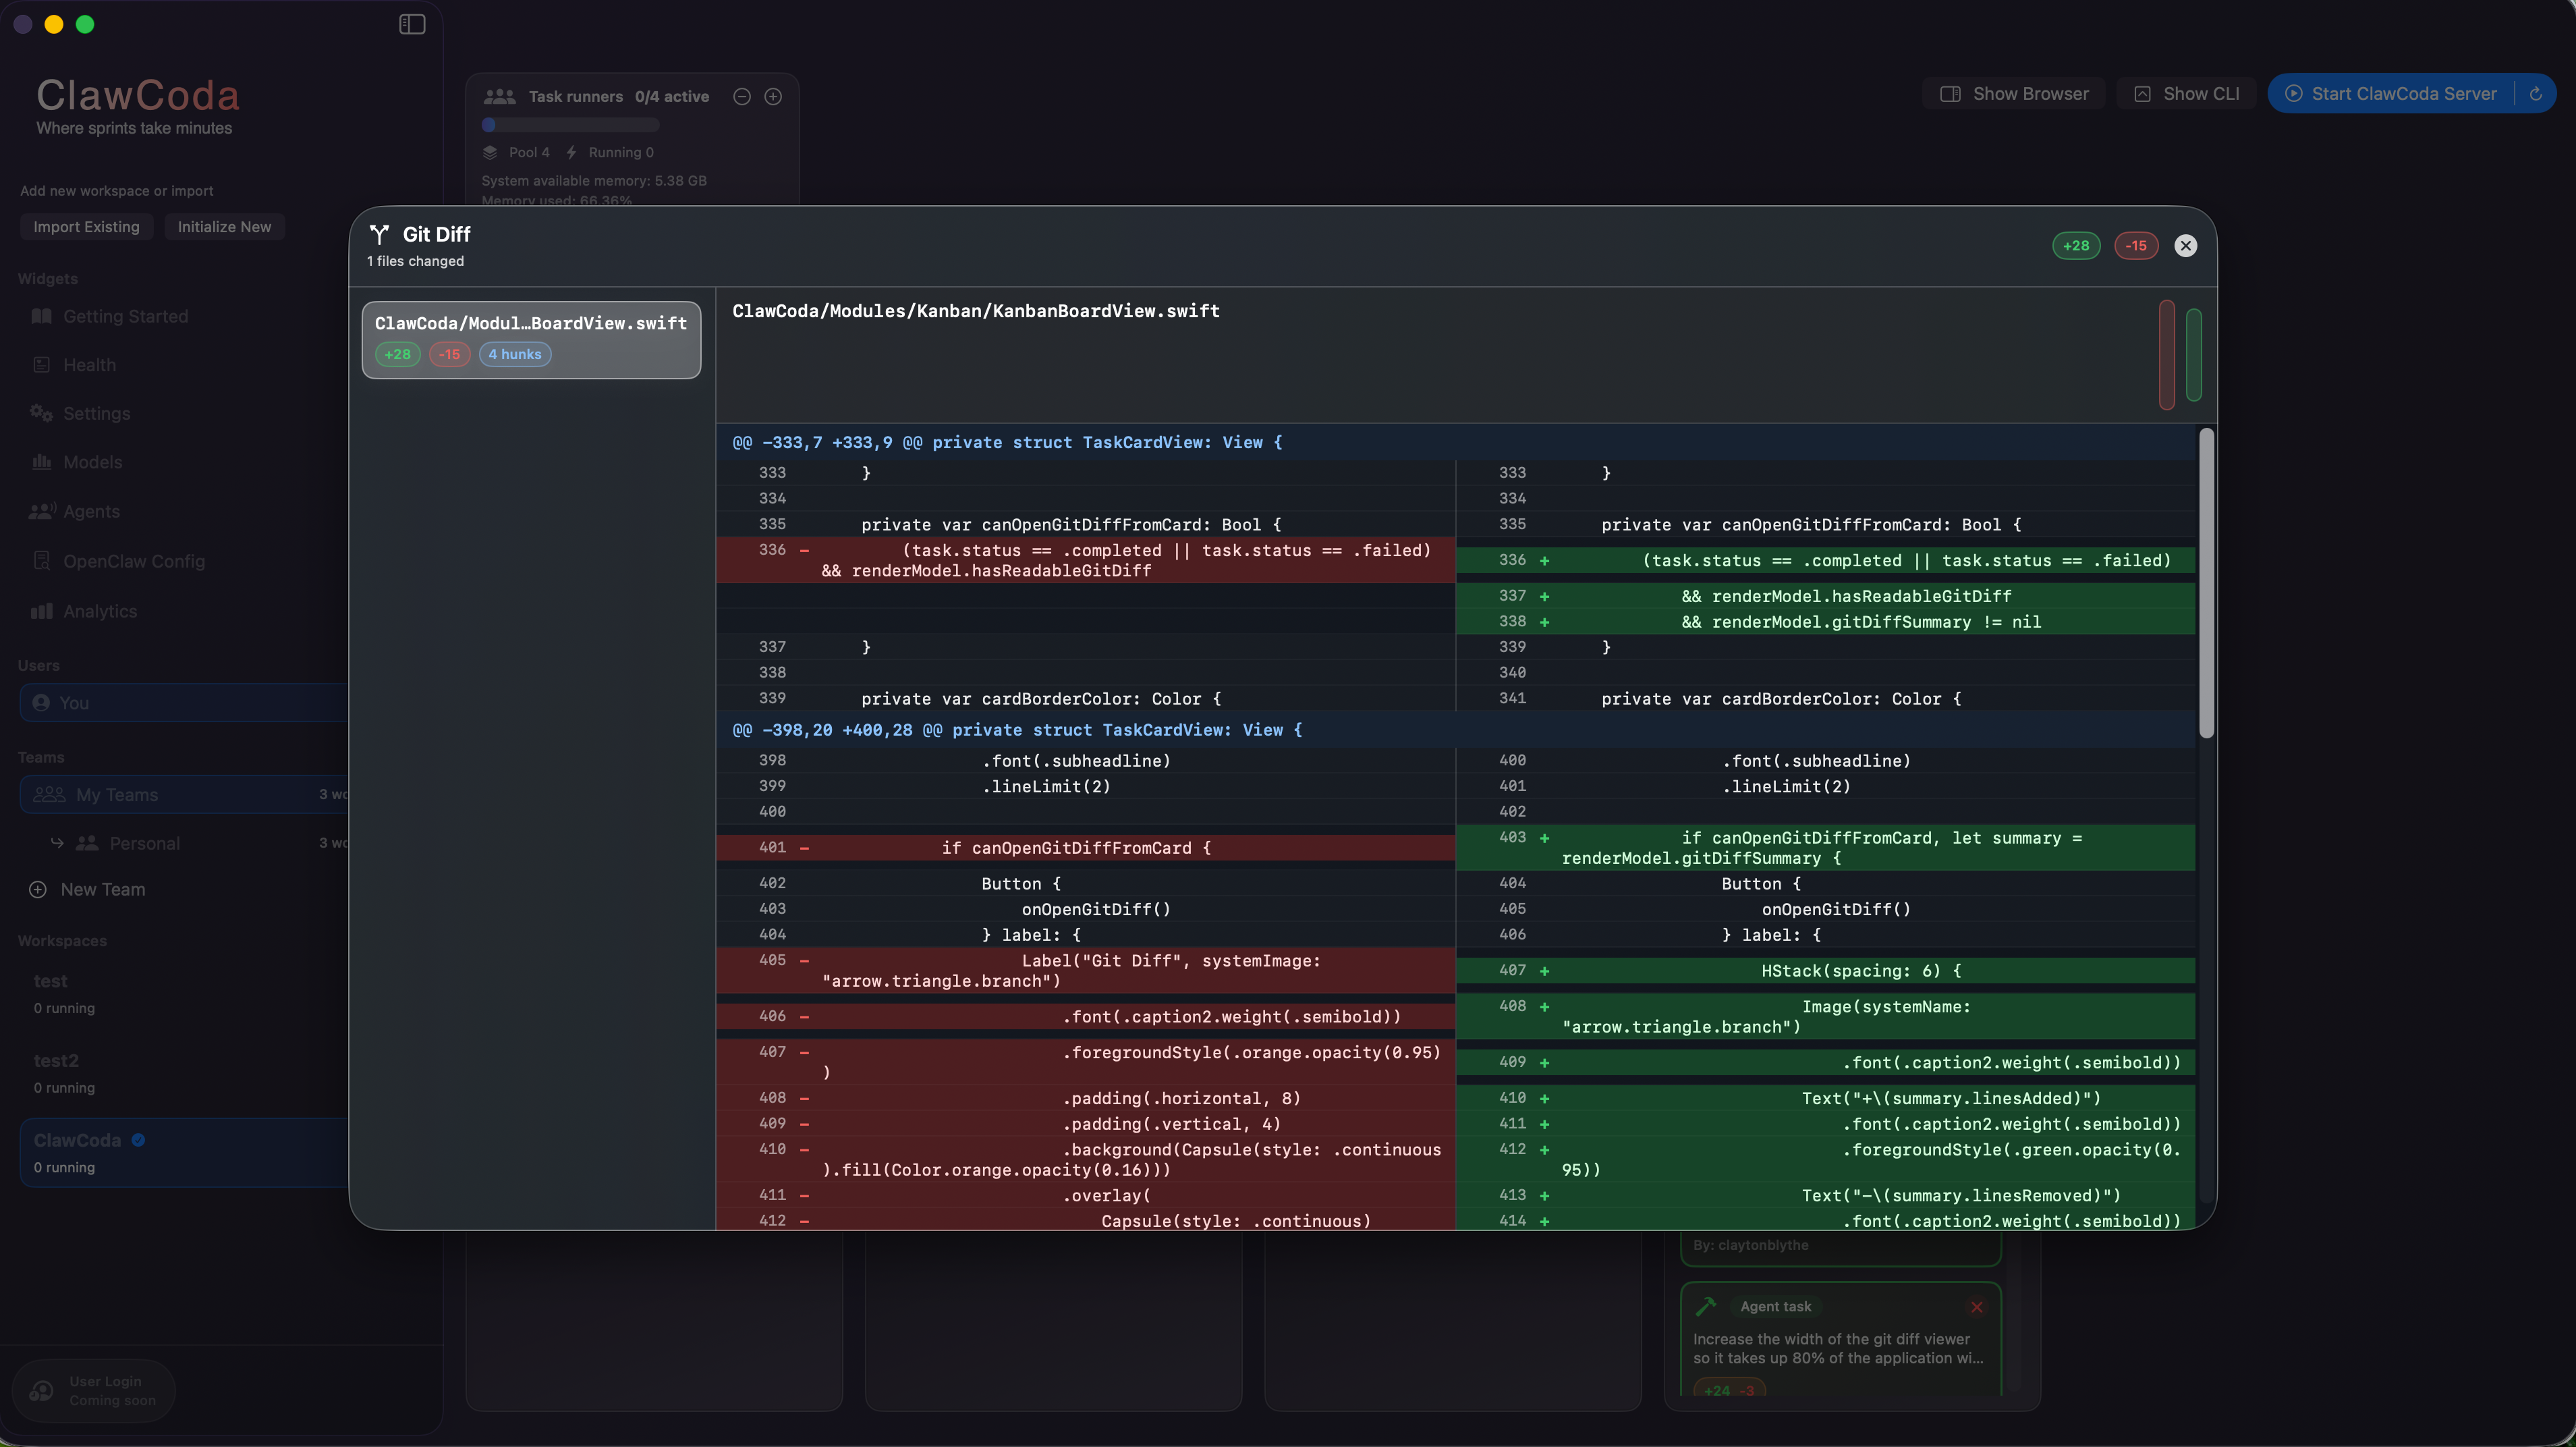
Task: Click the New Team button
Action: (x=88, y=890)
